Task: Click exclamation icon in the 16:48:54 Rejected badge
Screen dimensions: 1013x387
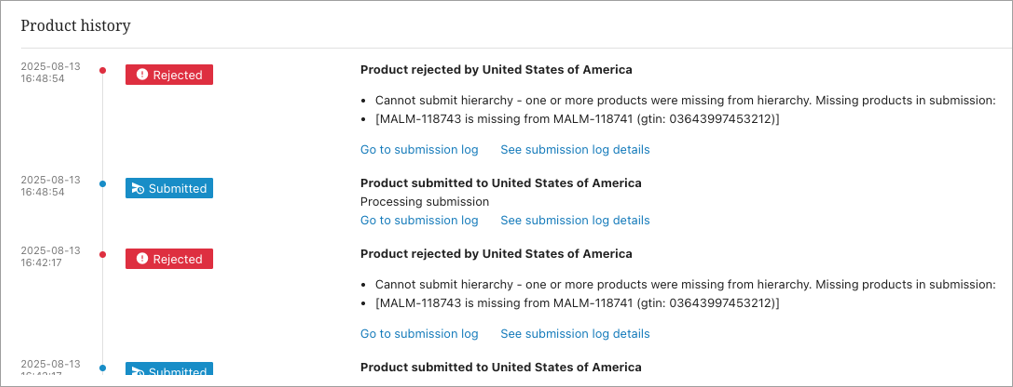Action: click(x=140, y=75)
